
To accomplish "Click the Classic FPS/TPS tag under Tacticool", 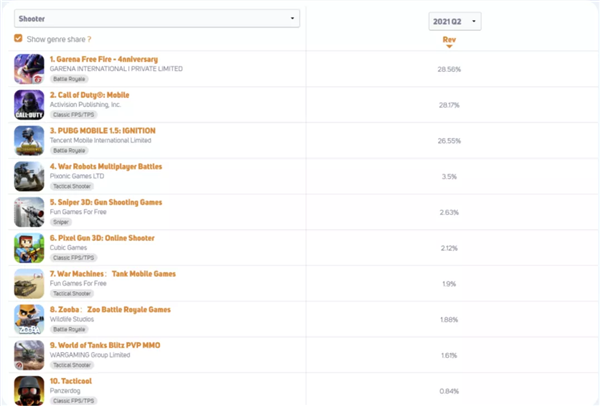I will 73,401.
